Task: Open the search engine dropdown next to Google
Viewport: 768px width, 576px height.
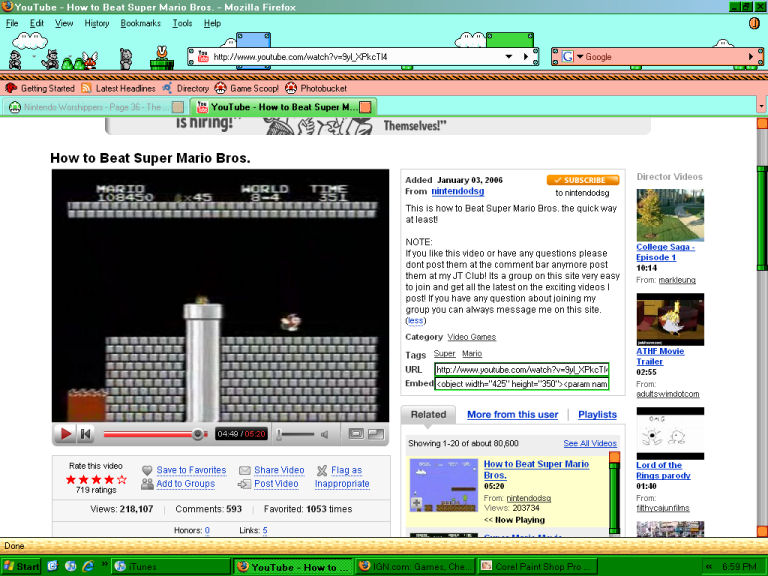Action: tap(580, 57)
